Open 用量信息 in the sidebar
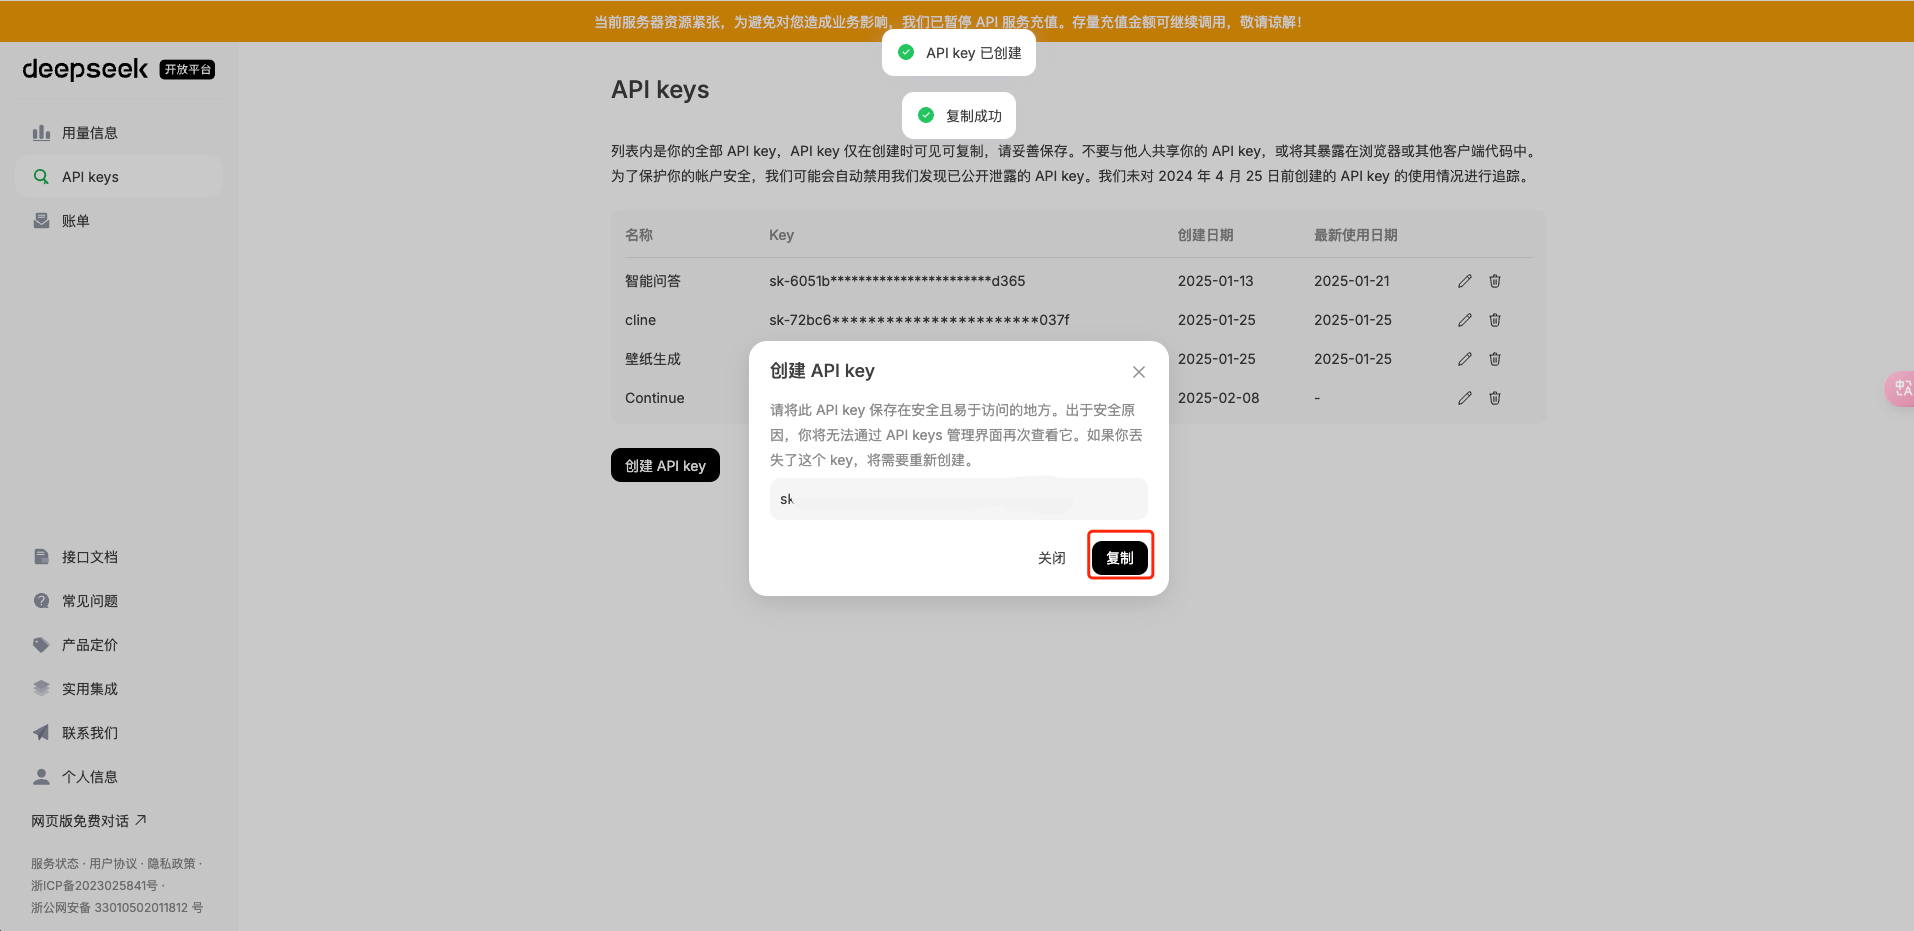 point(89,133)
